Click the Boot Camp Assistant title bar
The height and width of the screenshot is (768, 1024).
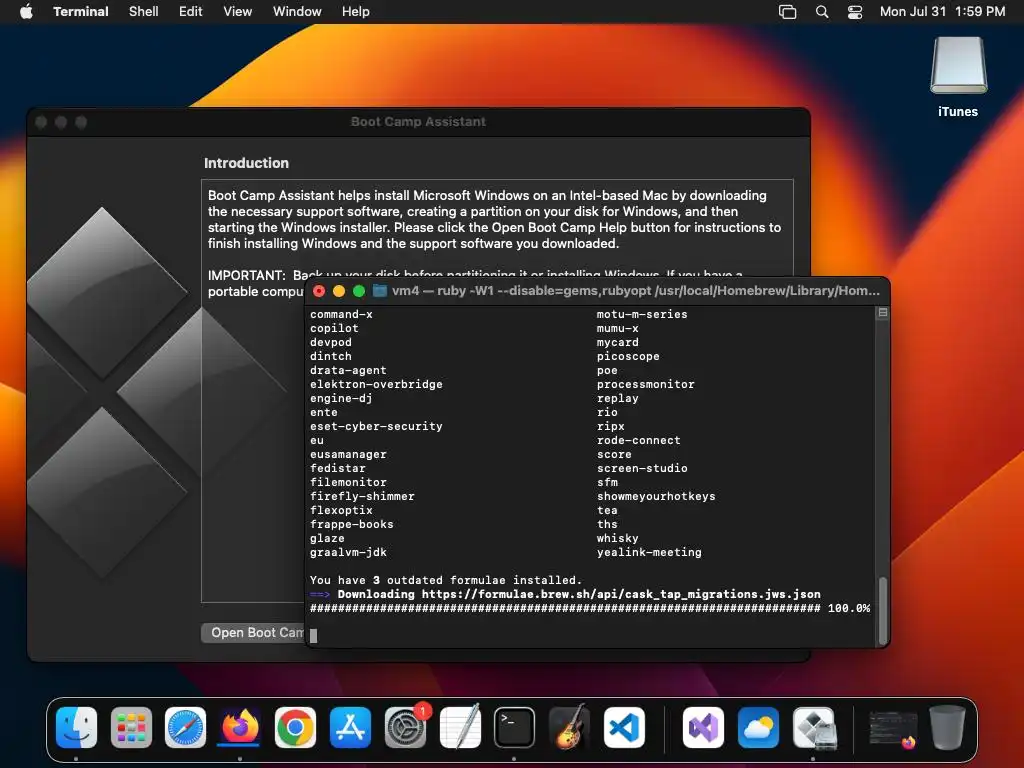point(418,122)
